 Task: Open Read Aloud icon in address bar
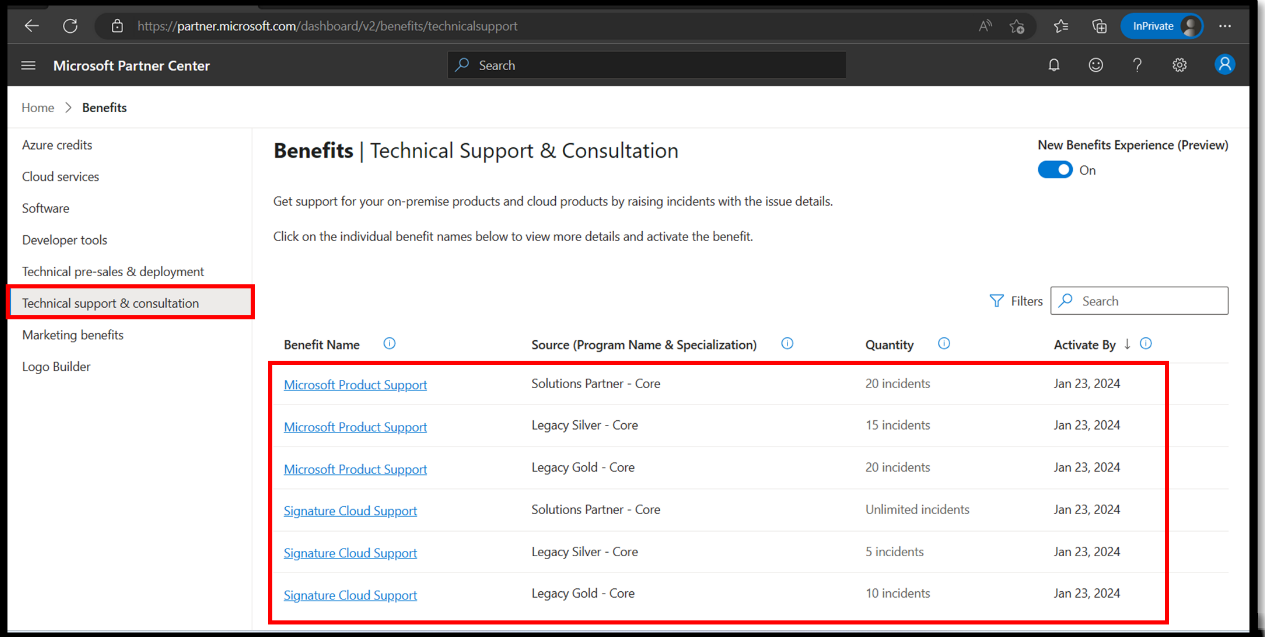click(x=985, y=26)
